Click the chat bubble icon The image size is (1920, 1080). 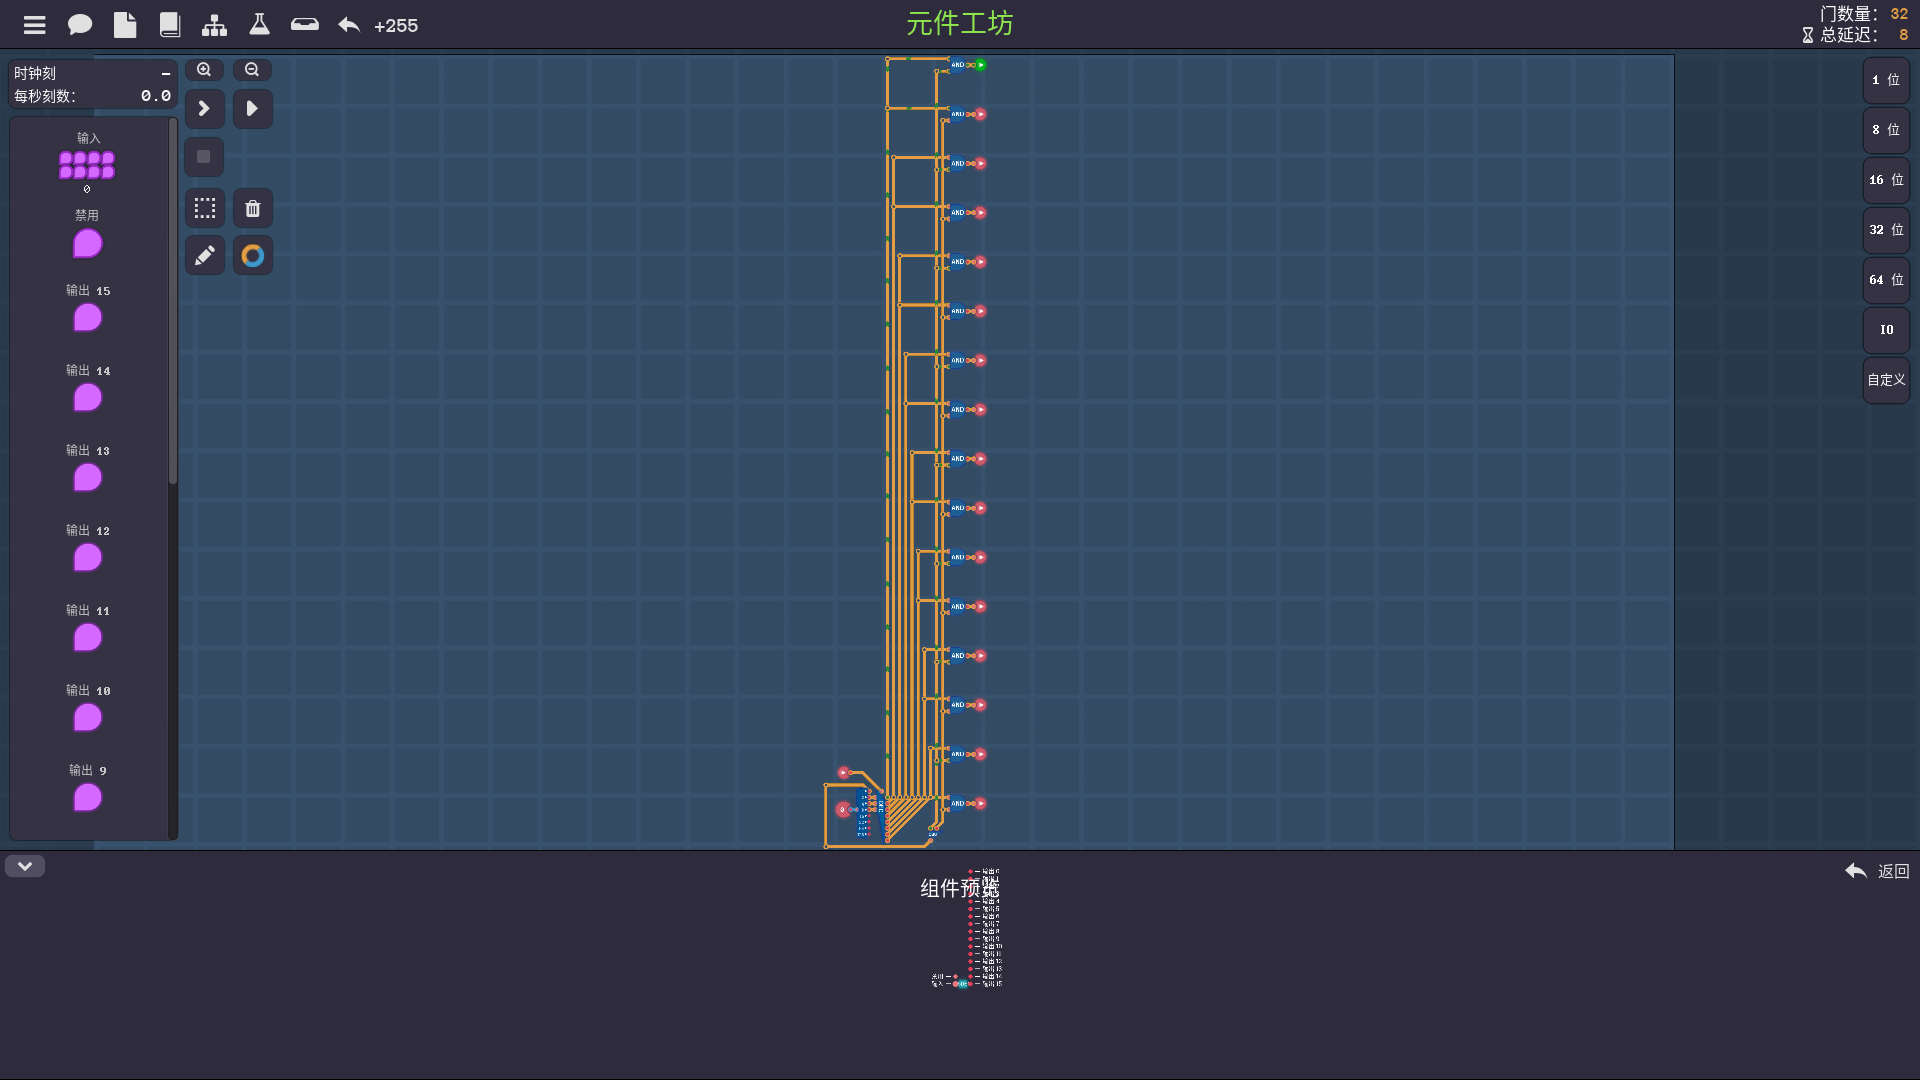tap(80, 25)
